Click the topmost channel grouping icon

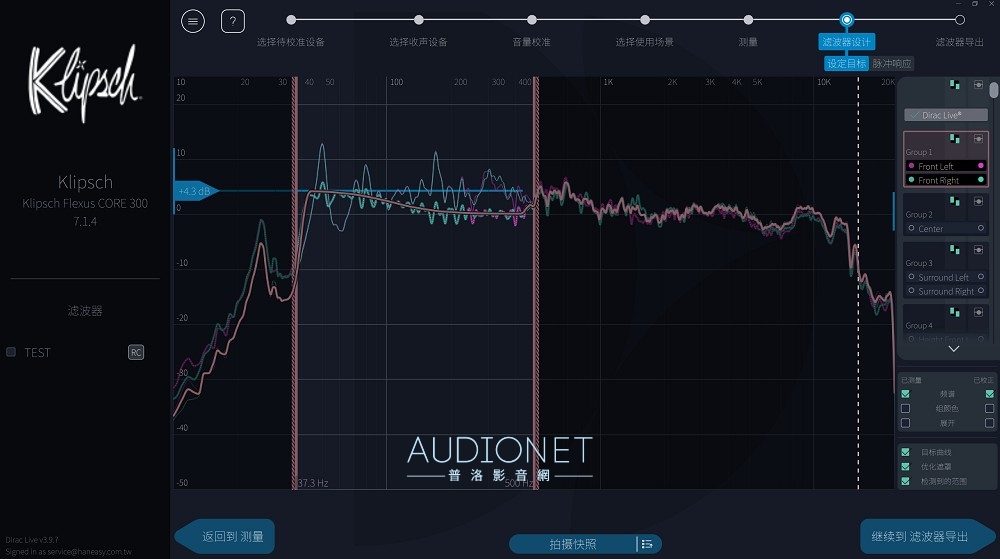pos(954,85)
